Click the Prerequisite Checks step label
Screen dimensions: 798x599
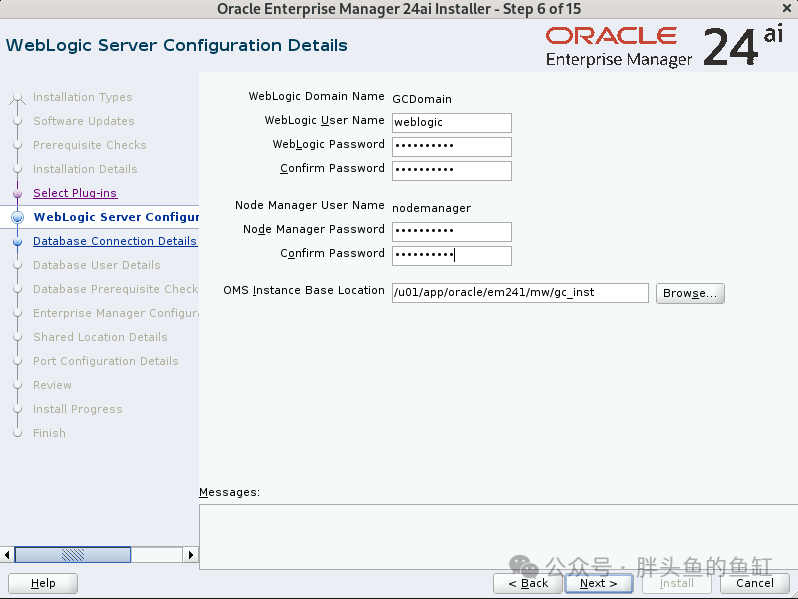pyautogui.click(x=90, y=145)
